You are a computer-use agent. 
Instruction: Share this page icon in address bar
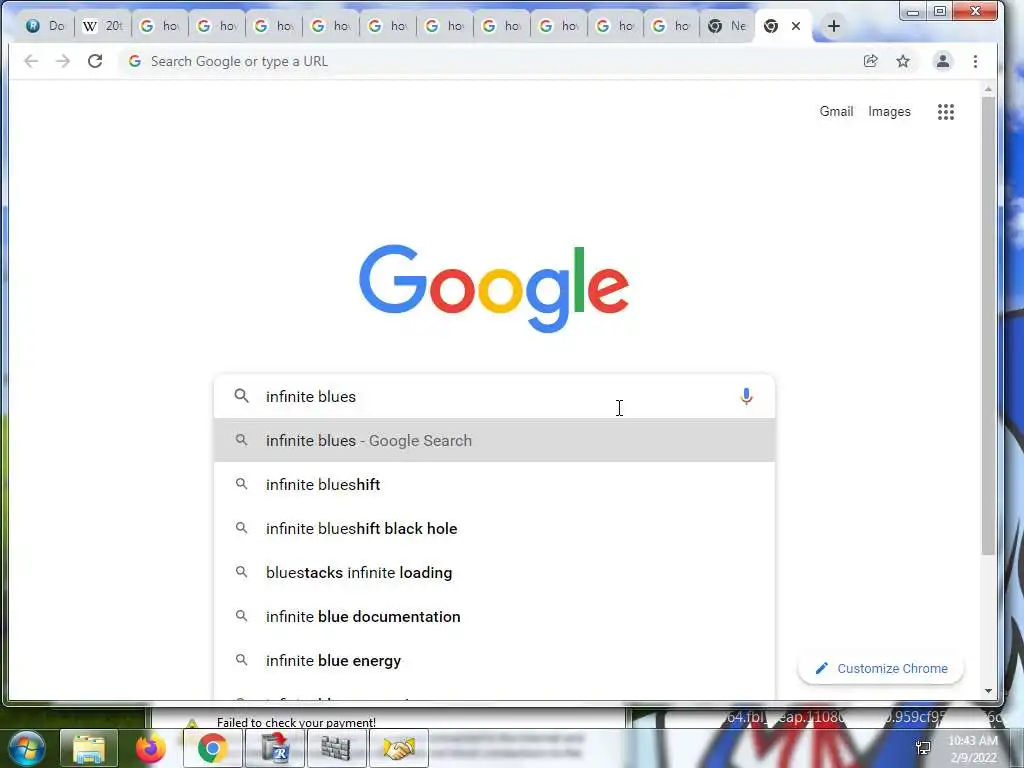point(871,61)
